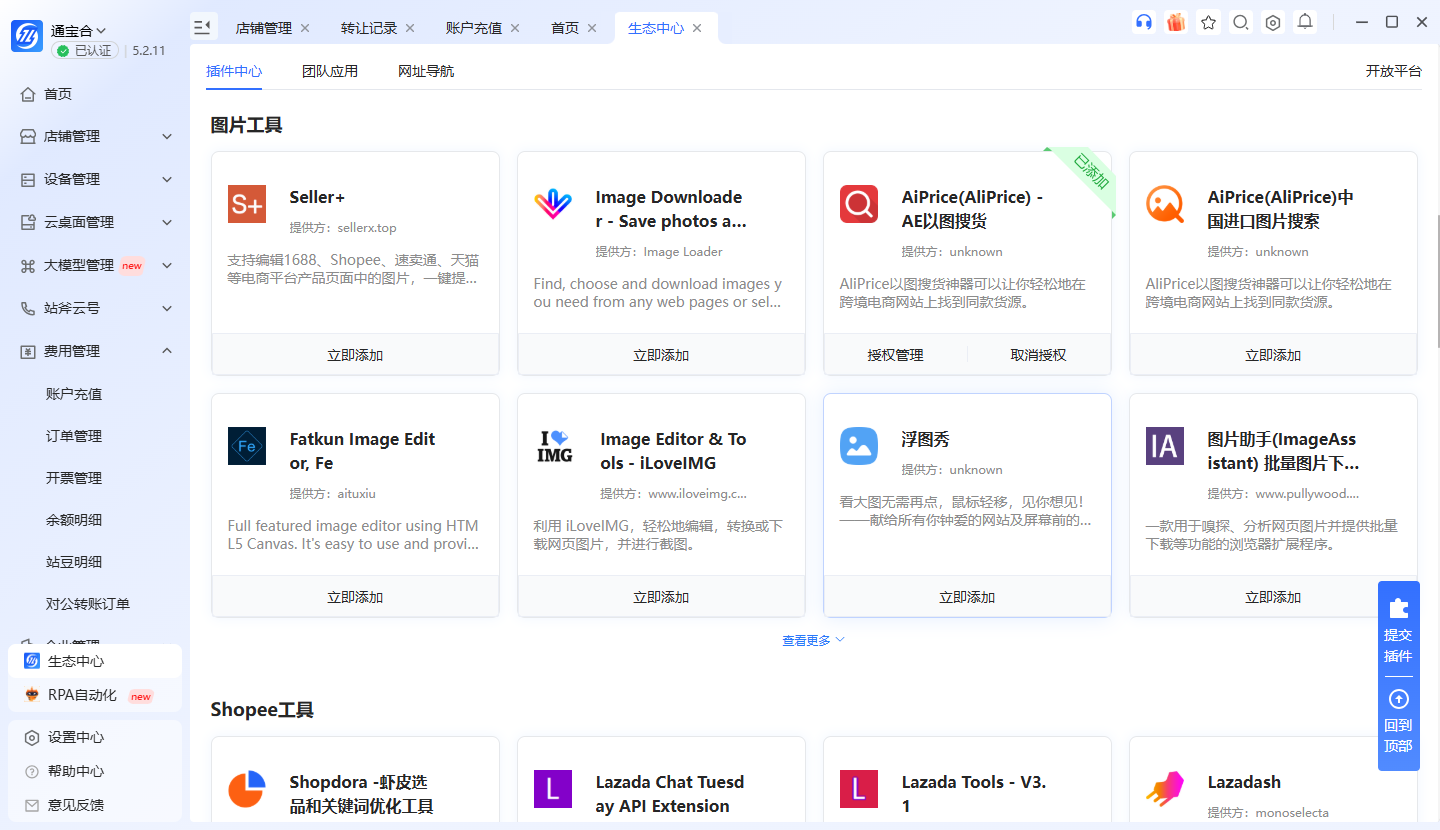Click the Lazada Tools red L icon

859,789
